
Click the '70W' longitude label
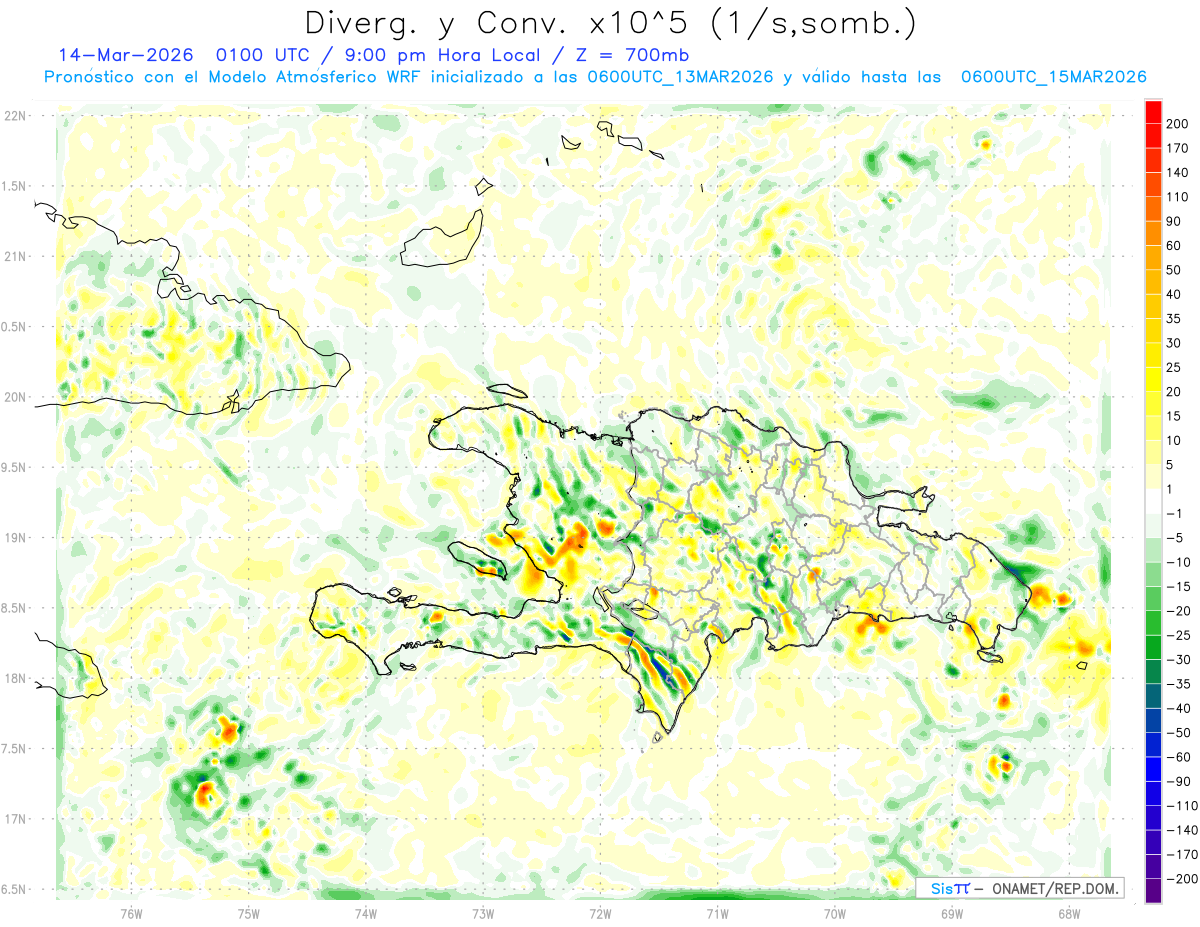(834, 912)
